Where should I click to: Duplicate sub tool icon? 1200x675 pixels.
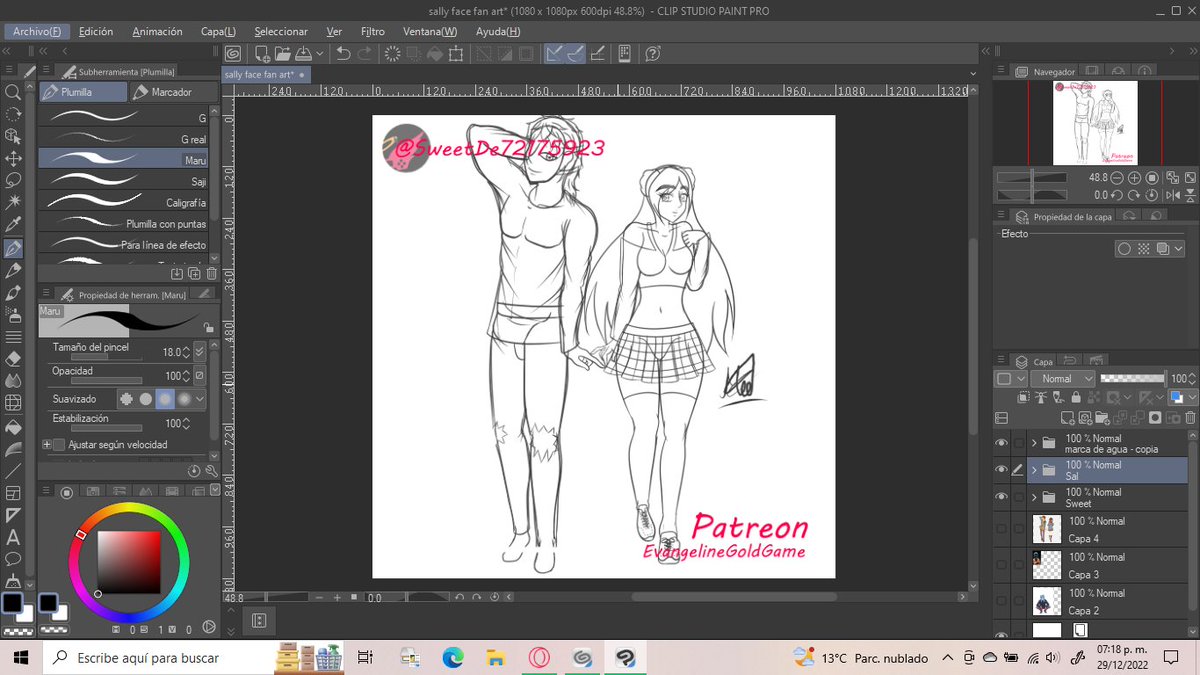(x=195, y=273)
